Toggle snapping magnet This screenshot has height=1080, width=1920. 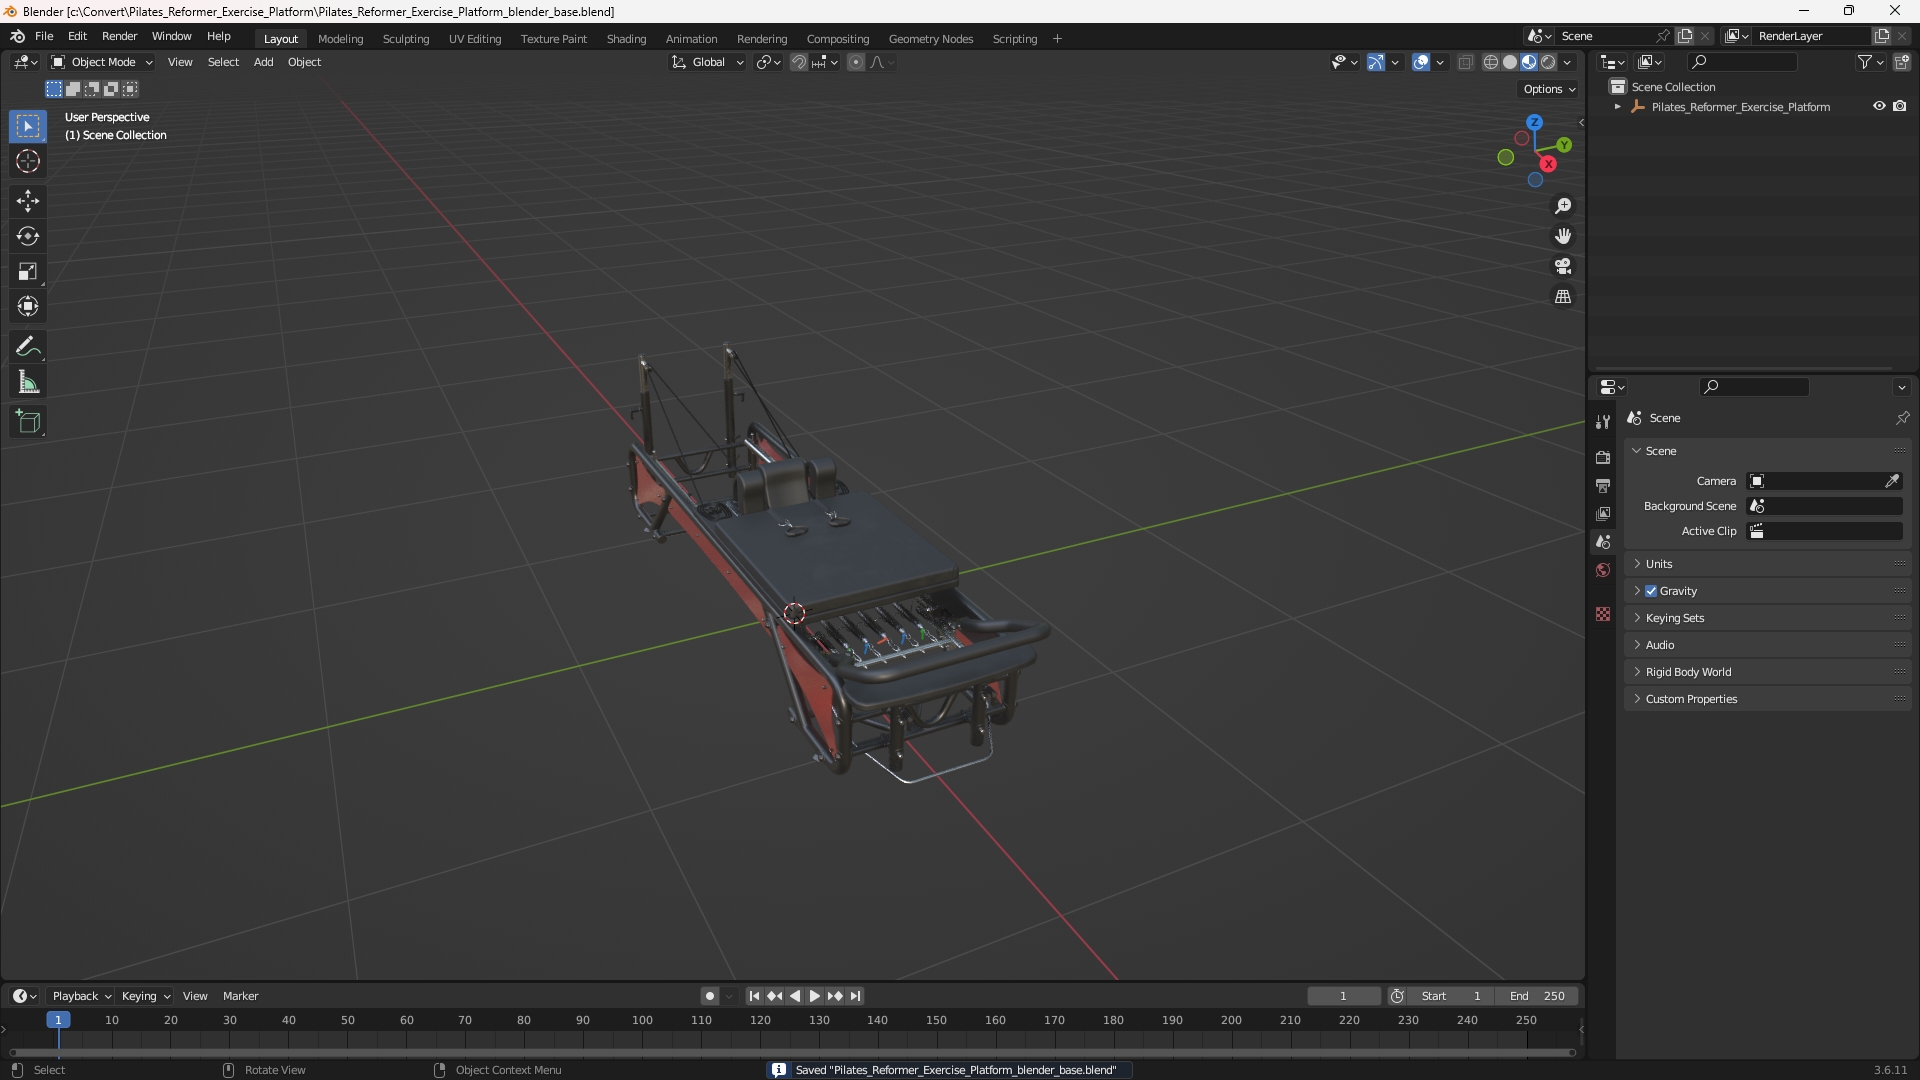tap(798, 62)
